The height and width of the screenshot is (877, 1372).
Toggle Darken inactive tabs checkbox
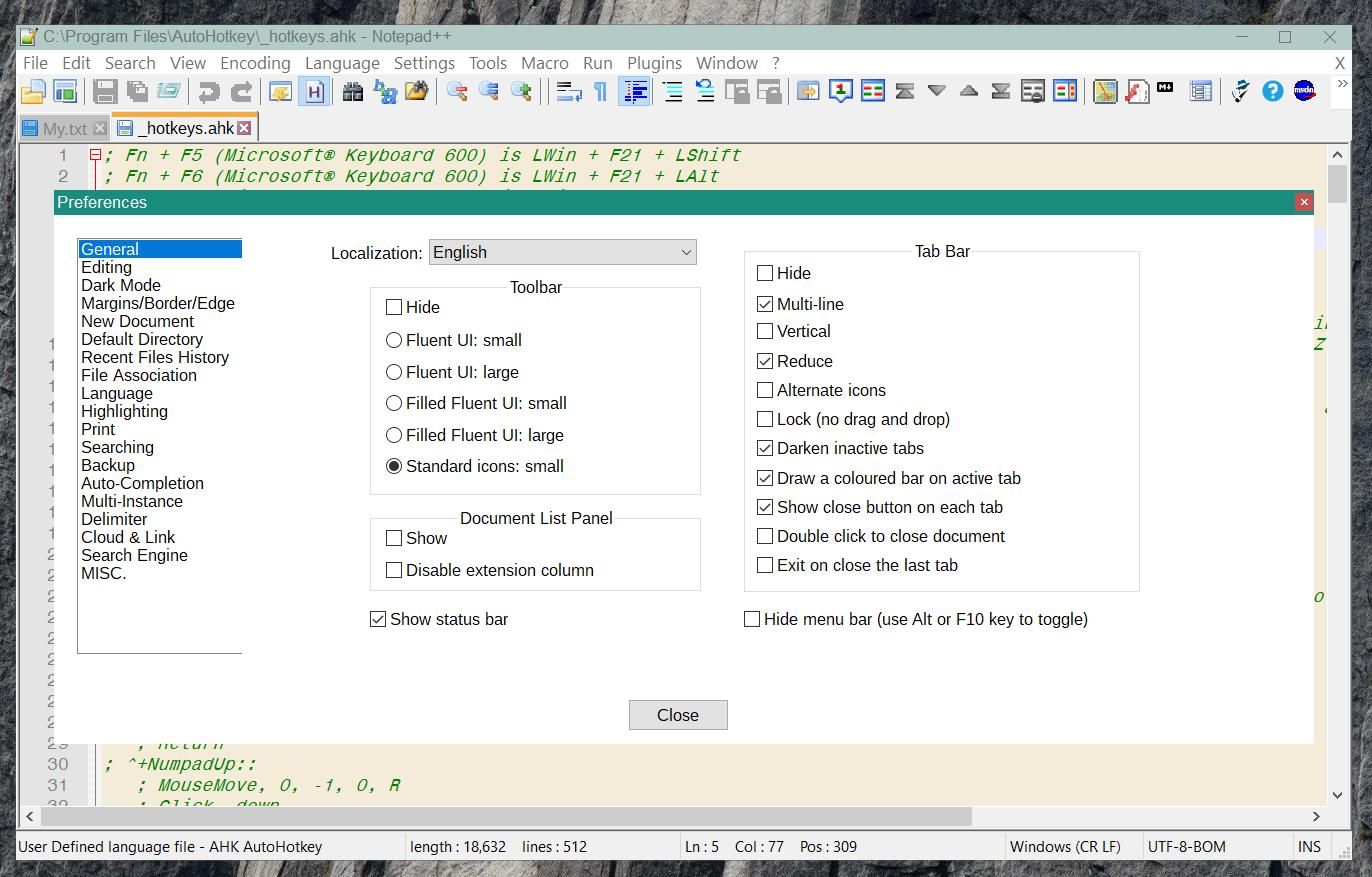[x=765, y=448]
